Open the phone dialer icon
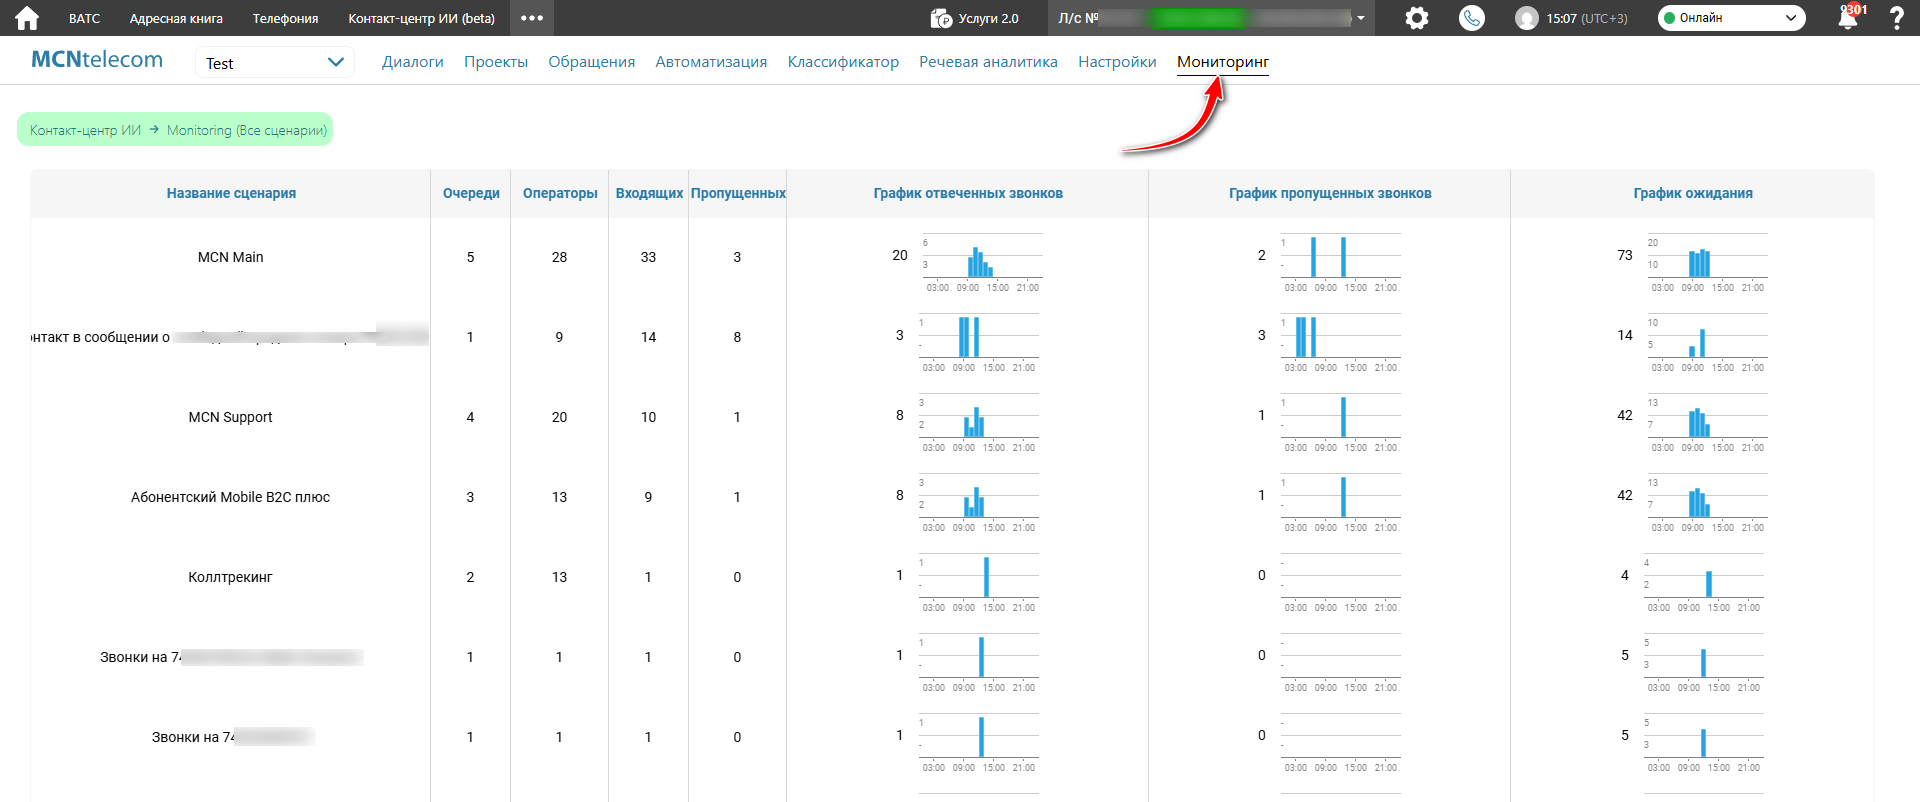The height and width of the screenshot is (802, 1920). [1472, 18]
